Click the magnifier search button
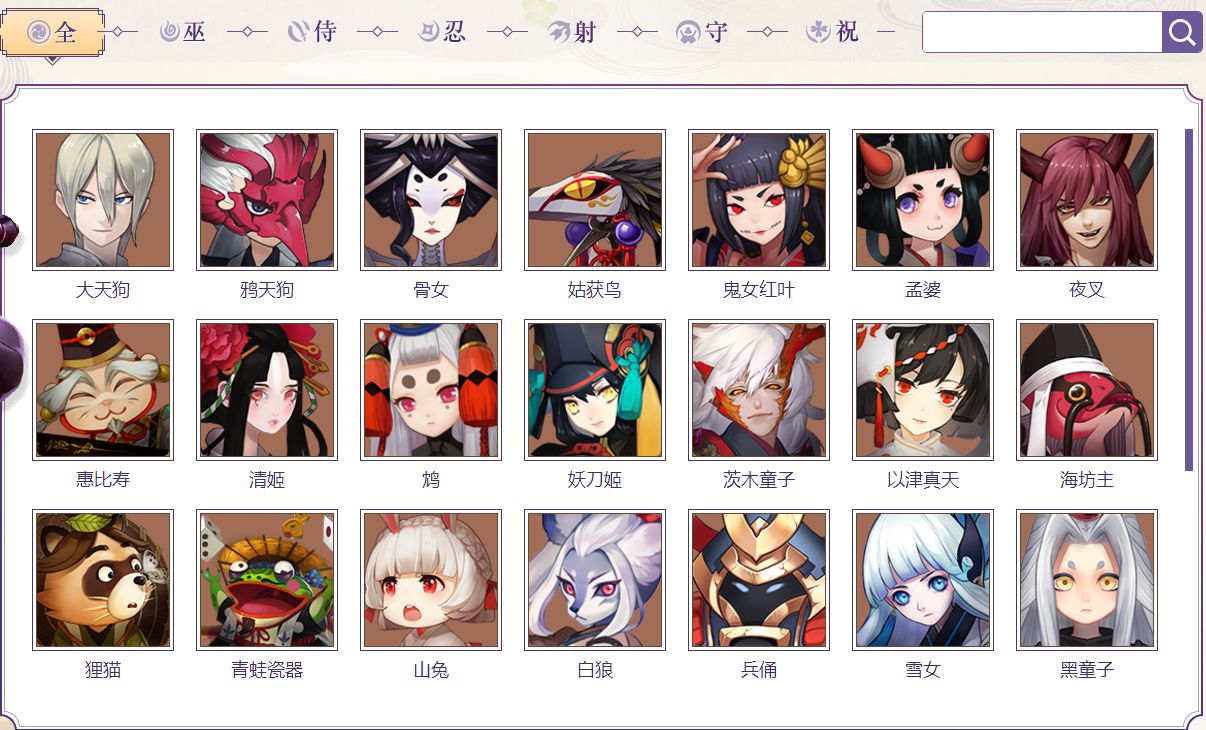1206x730 pixels. point(1182,32)
